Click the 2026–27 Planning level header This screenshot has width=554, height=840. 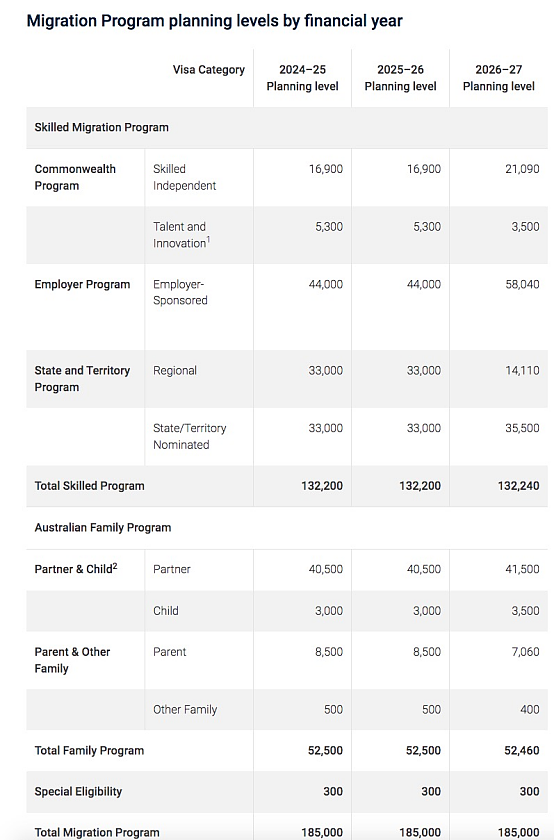(x=498, y=78)
